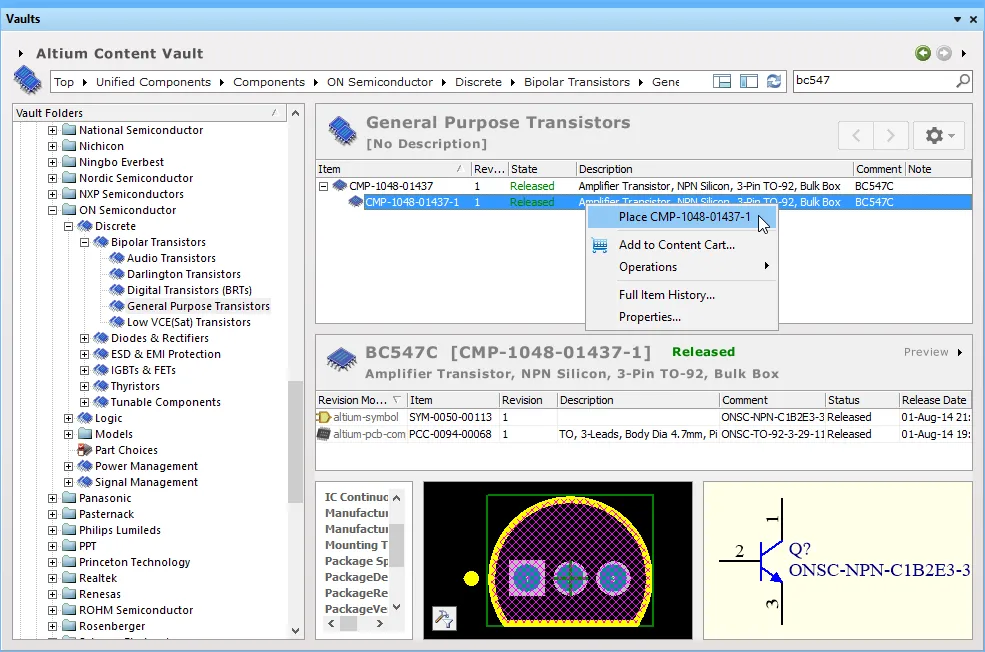Refresh the vault content with refresh icon
The height and width of the screenshot is (652, 985).
[x=774, y=81]
